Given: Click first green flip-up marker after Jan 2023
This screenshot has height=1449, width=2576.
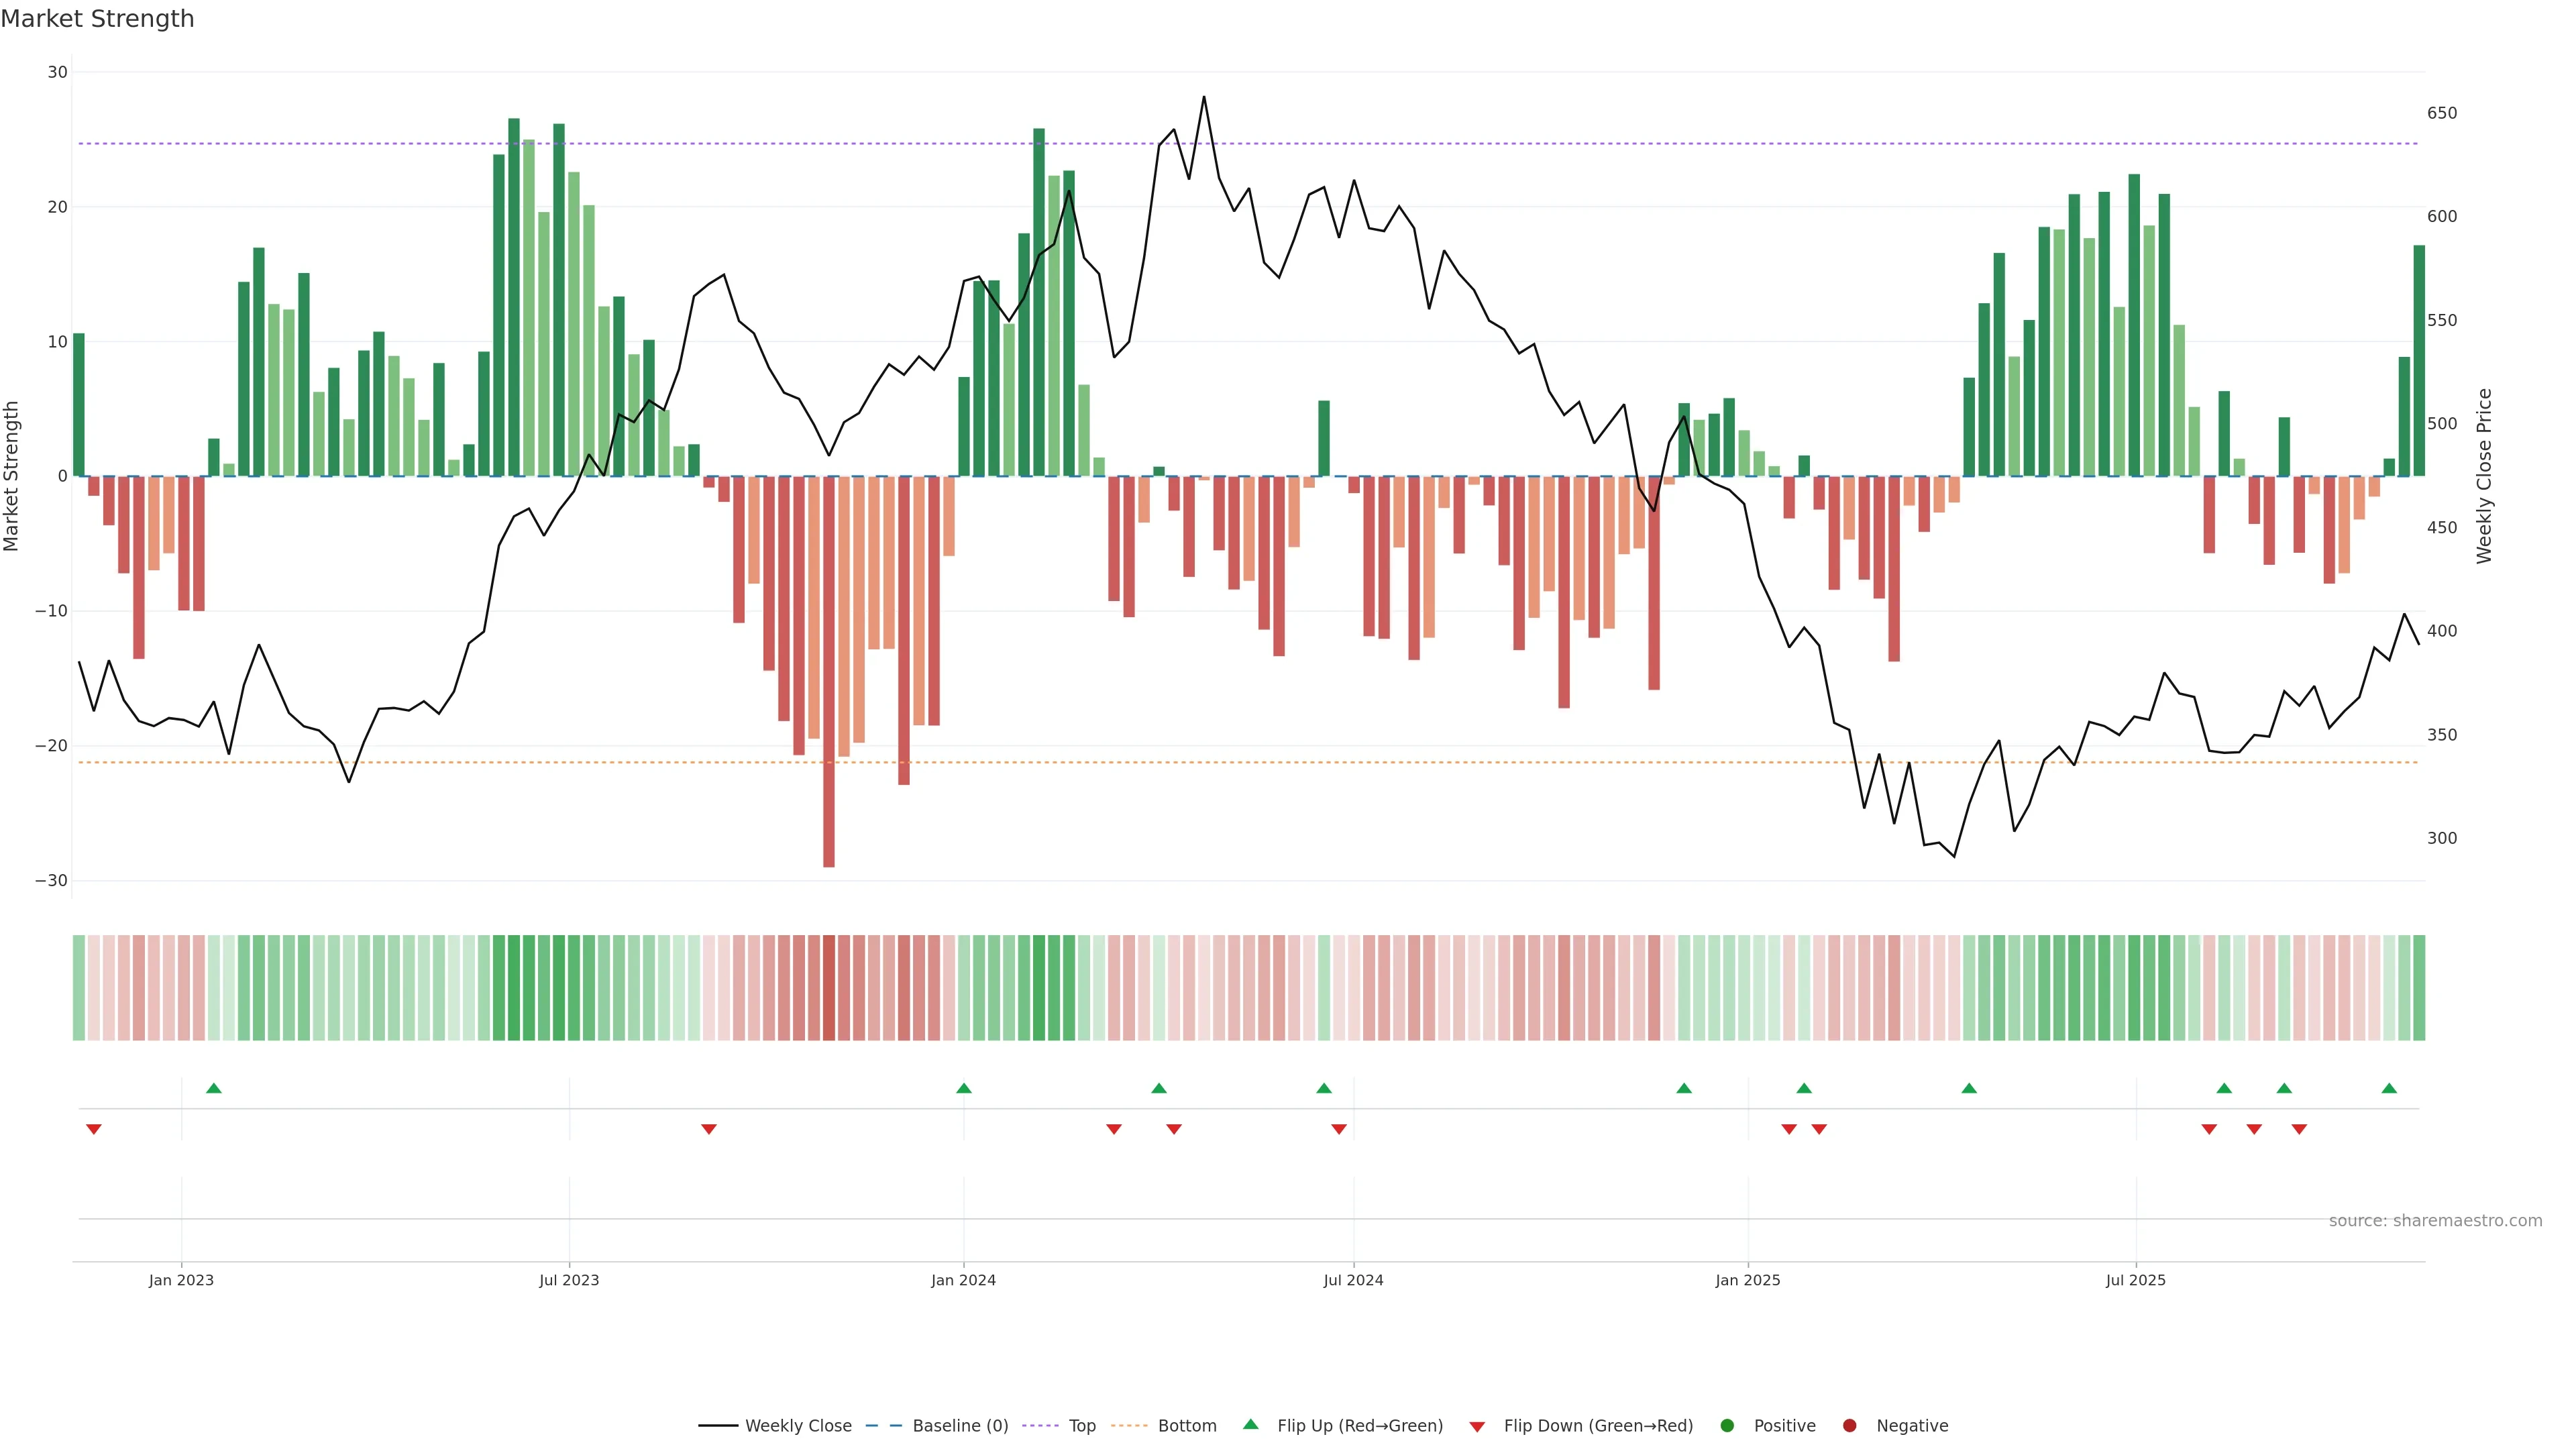Looking at the screenshot, I should click(x=213, y=1088).
